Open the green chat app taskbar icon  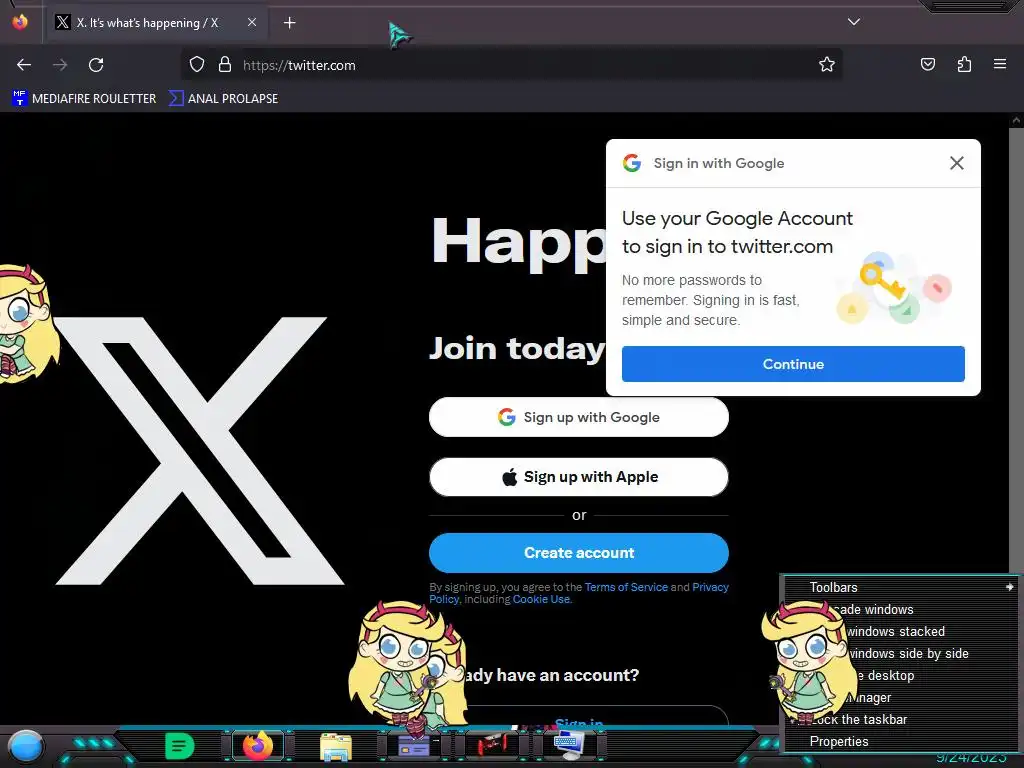[x=180, y=746]
